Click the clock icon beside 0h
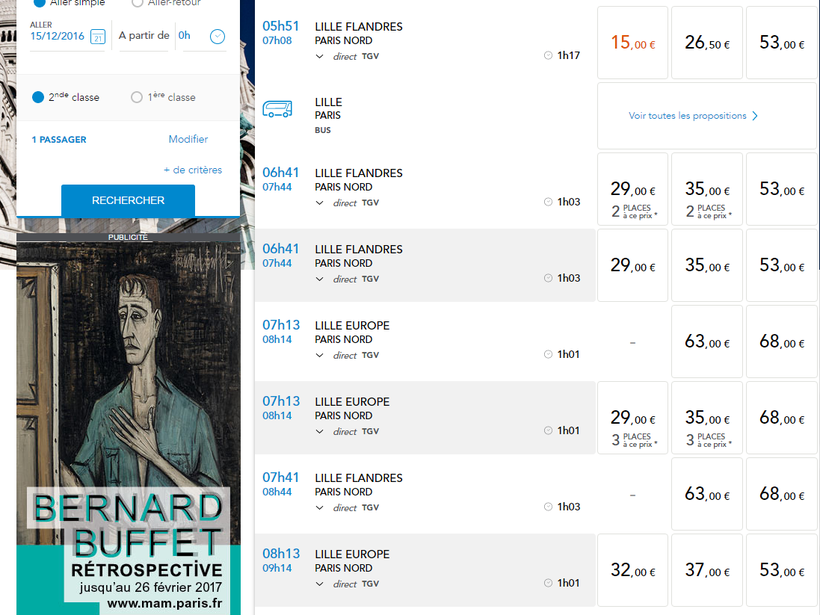 217,37
